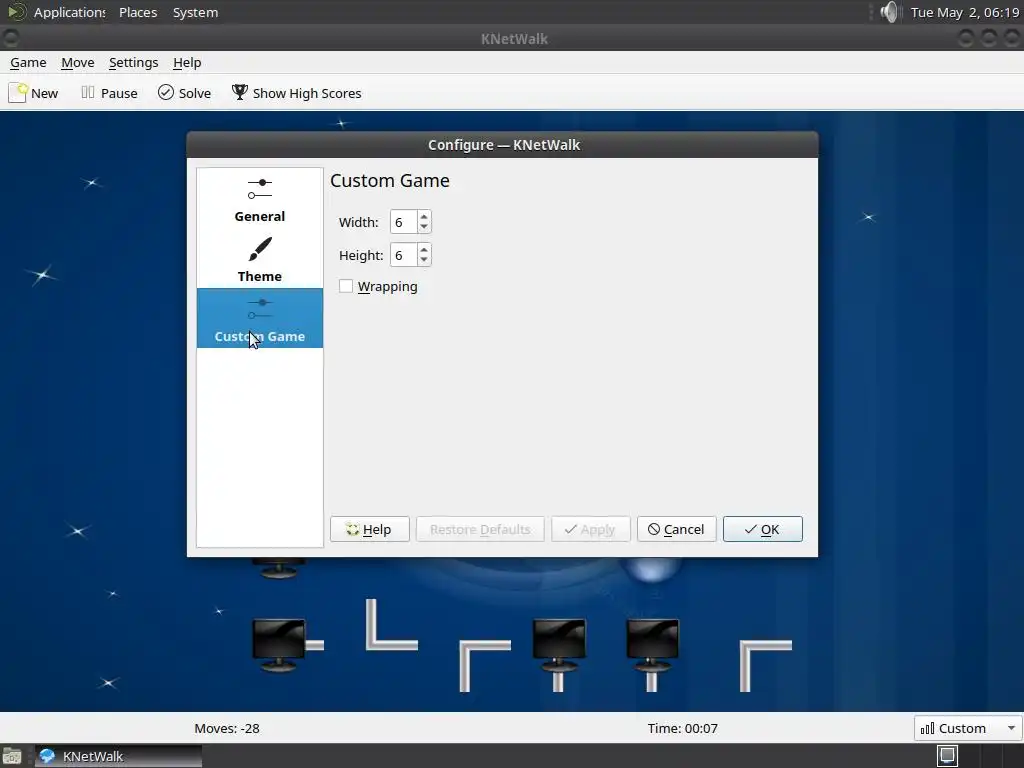Click the Solve toolbar button
This screenshot has width=1024, height=768.
tap(184, 93)
